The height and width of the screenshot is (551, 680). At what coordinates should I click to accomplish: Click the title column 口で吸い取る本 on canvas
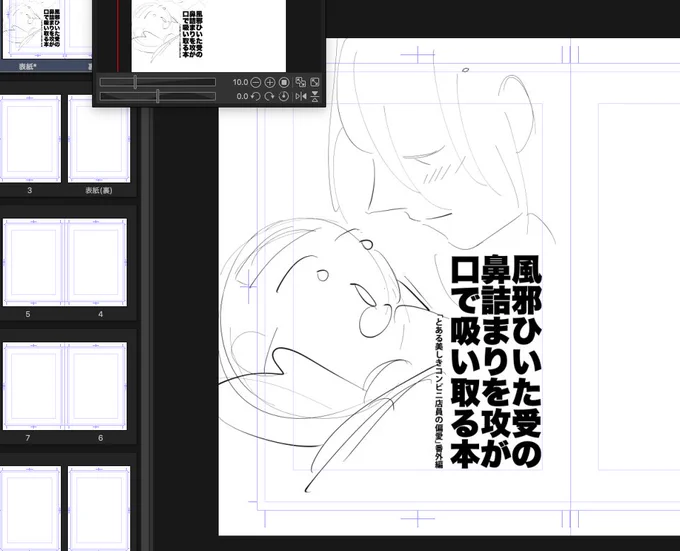[x=465, y=361]
